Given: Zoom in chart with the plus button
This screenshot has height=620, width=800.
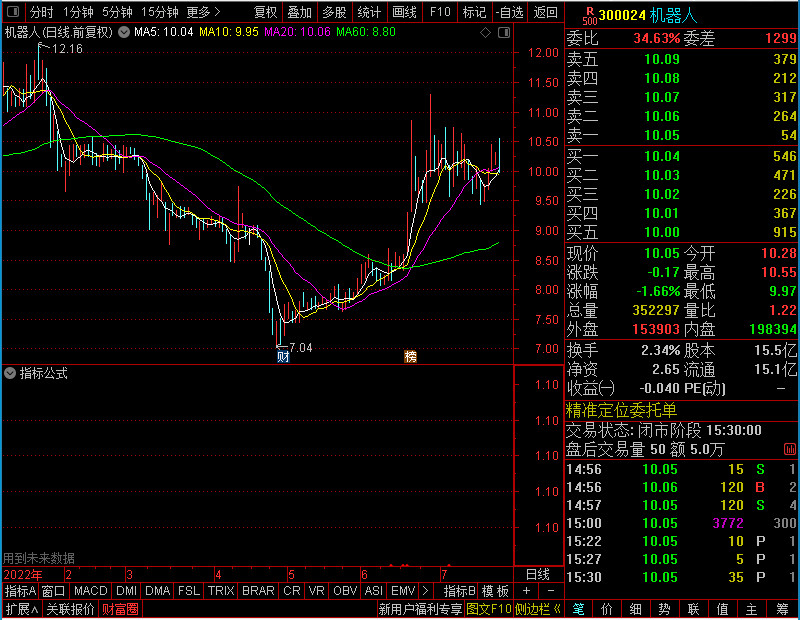Looking at the screenshot, I should pyautogui.click(x=526, y=591).
